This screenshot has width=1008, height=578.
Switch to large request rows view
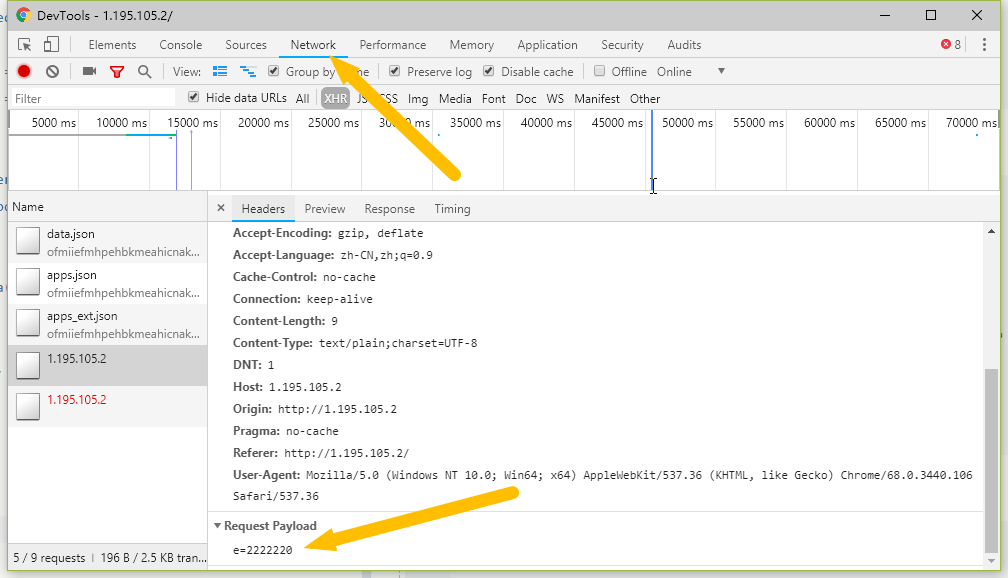(220, 71)
